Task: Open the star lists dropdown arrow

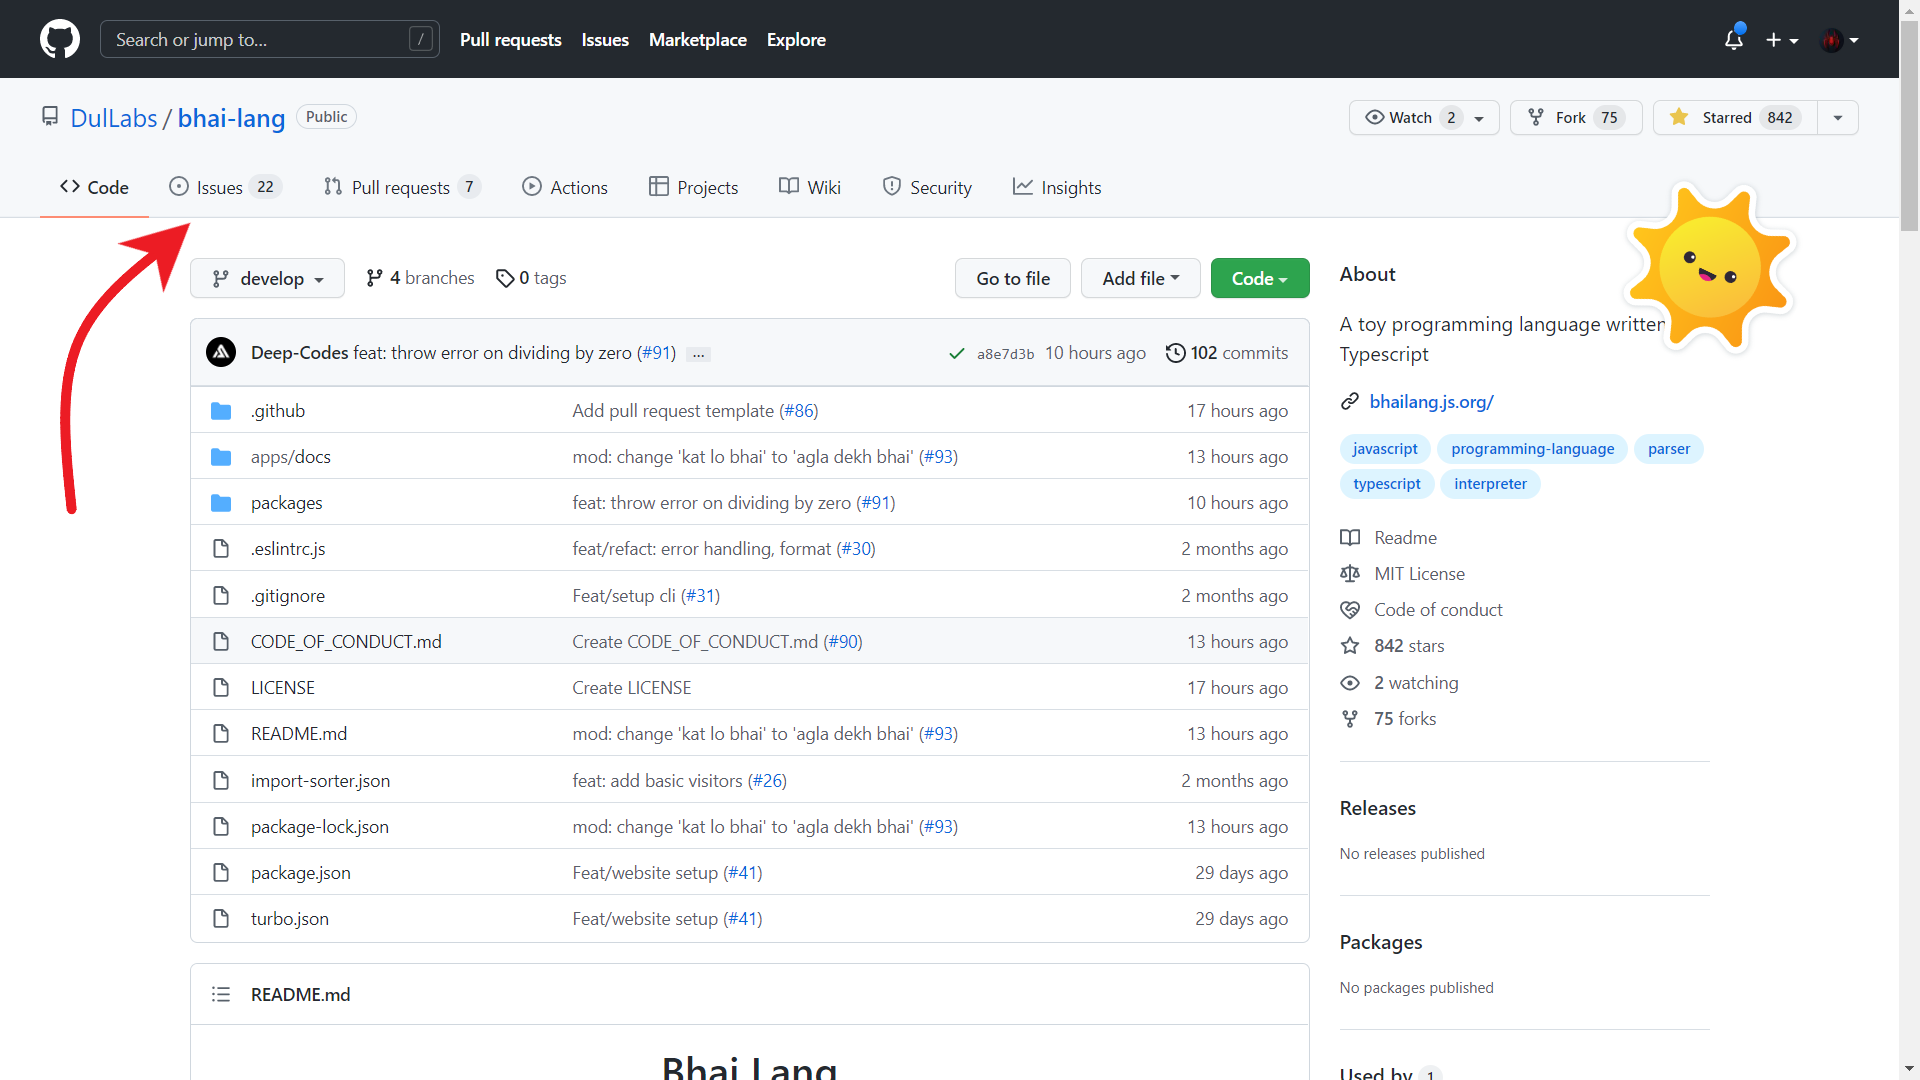Action: [1838, 117]
